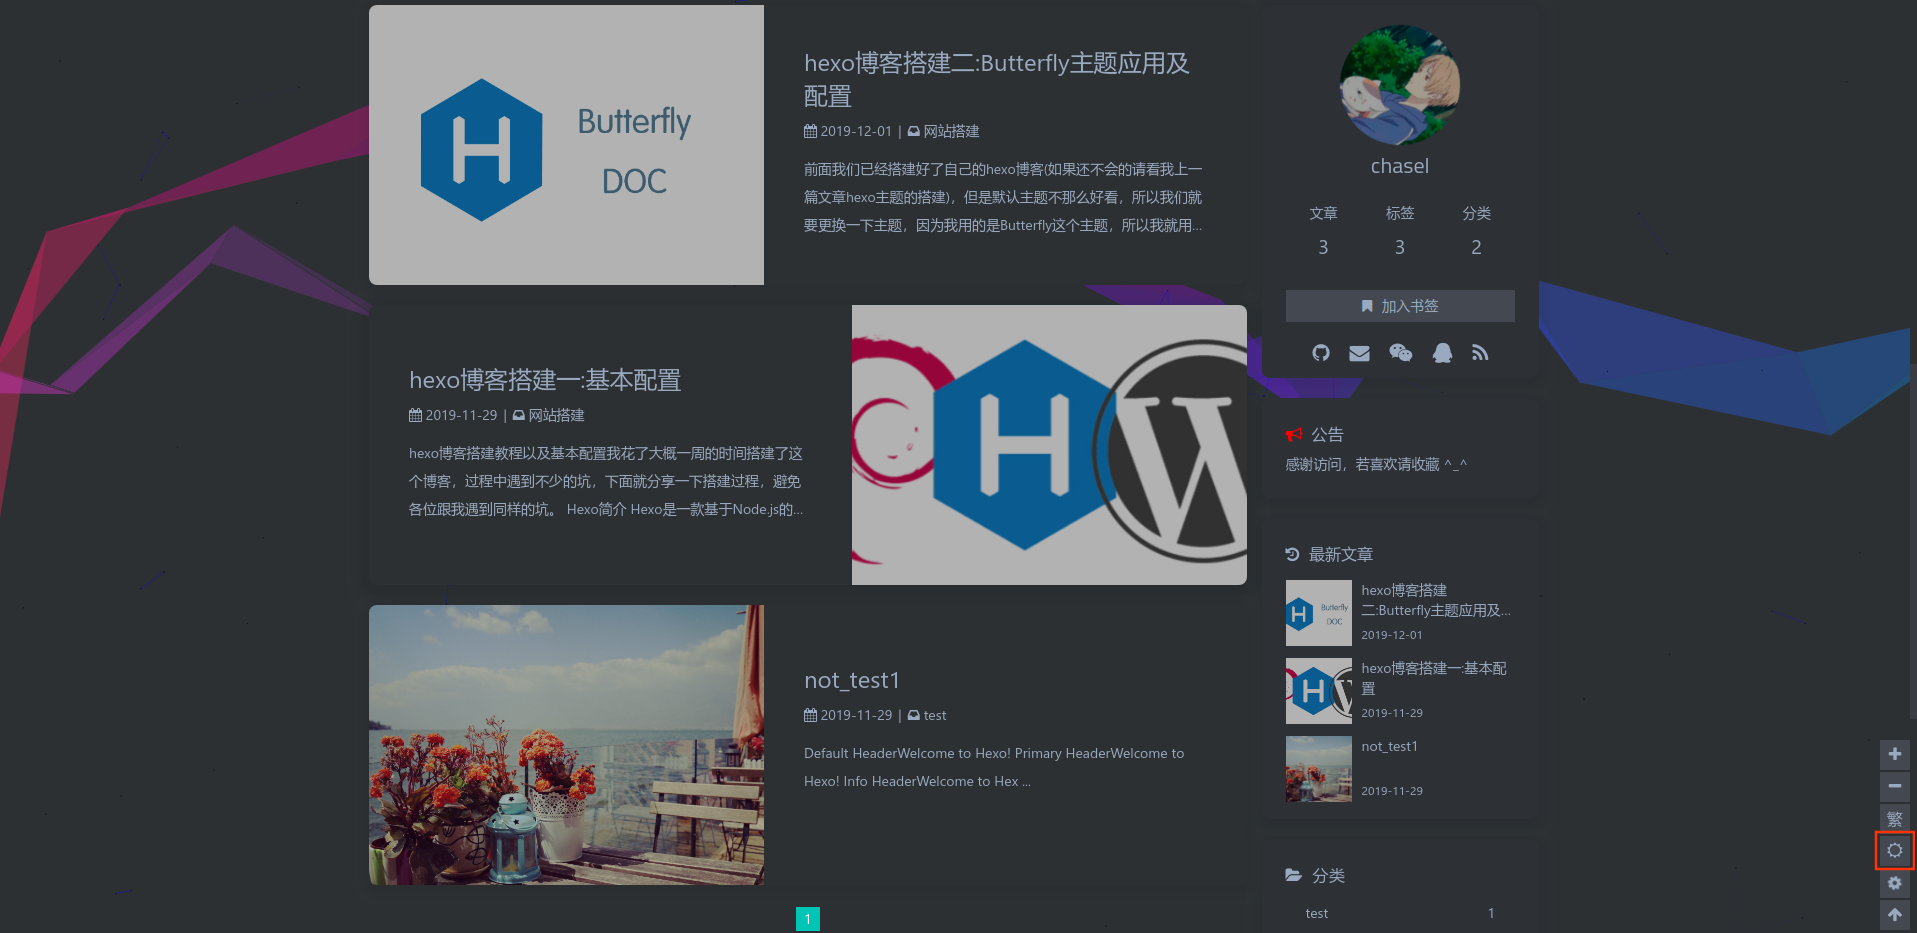Open post titled hexo博客搭建一:基本配置
1917x933 pixels.
(544, 380)
